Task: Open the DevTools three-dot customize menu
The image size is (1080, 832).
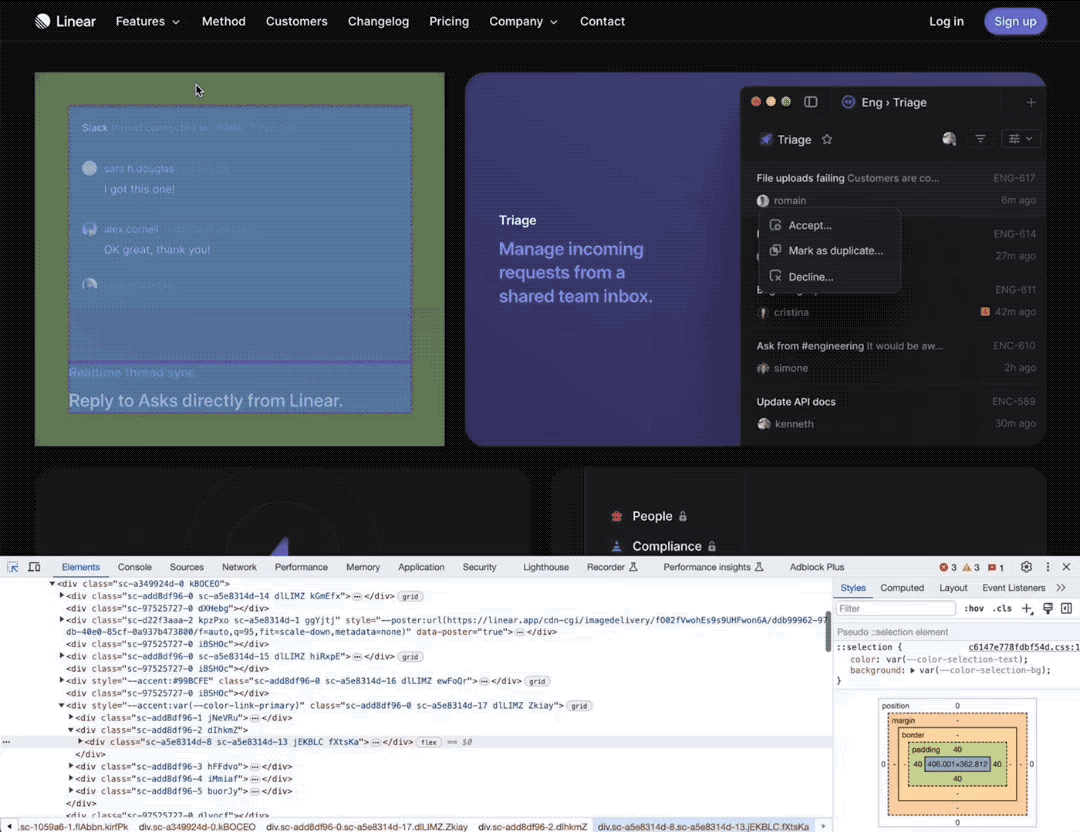Action: [1048, 567]
